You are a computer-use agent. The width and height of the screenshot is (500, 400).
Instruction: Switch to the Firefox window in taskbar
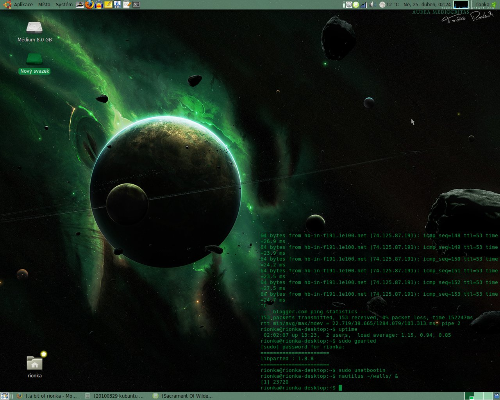(47, 396)
